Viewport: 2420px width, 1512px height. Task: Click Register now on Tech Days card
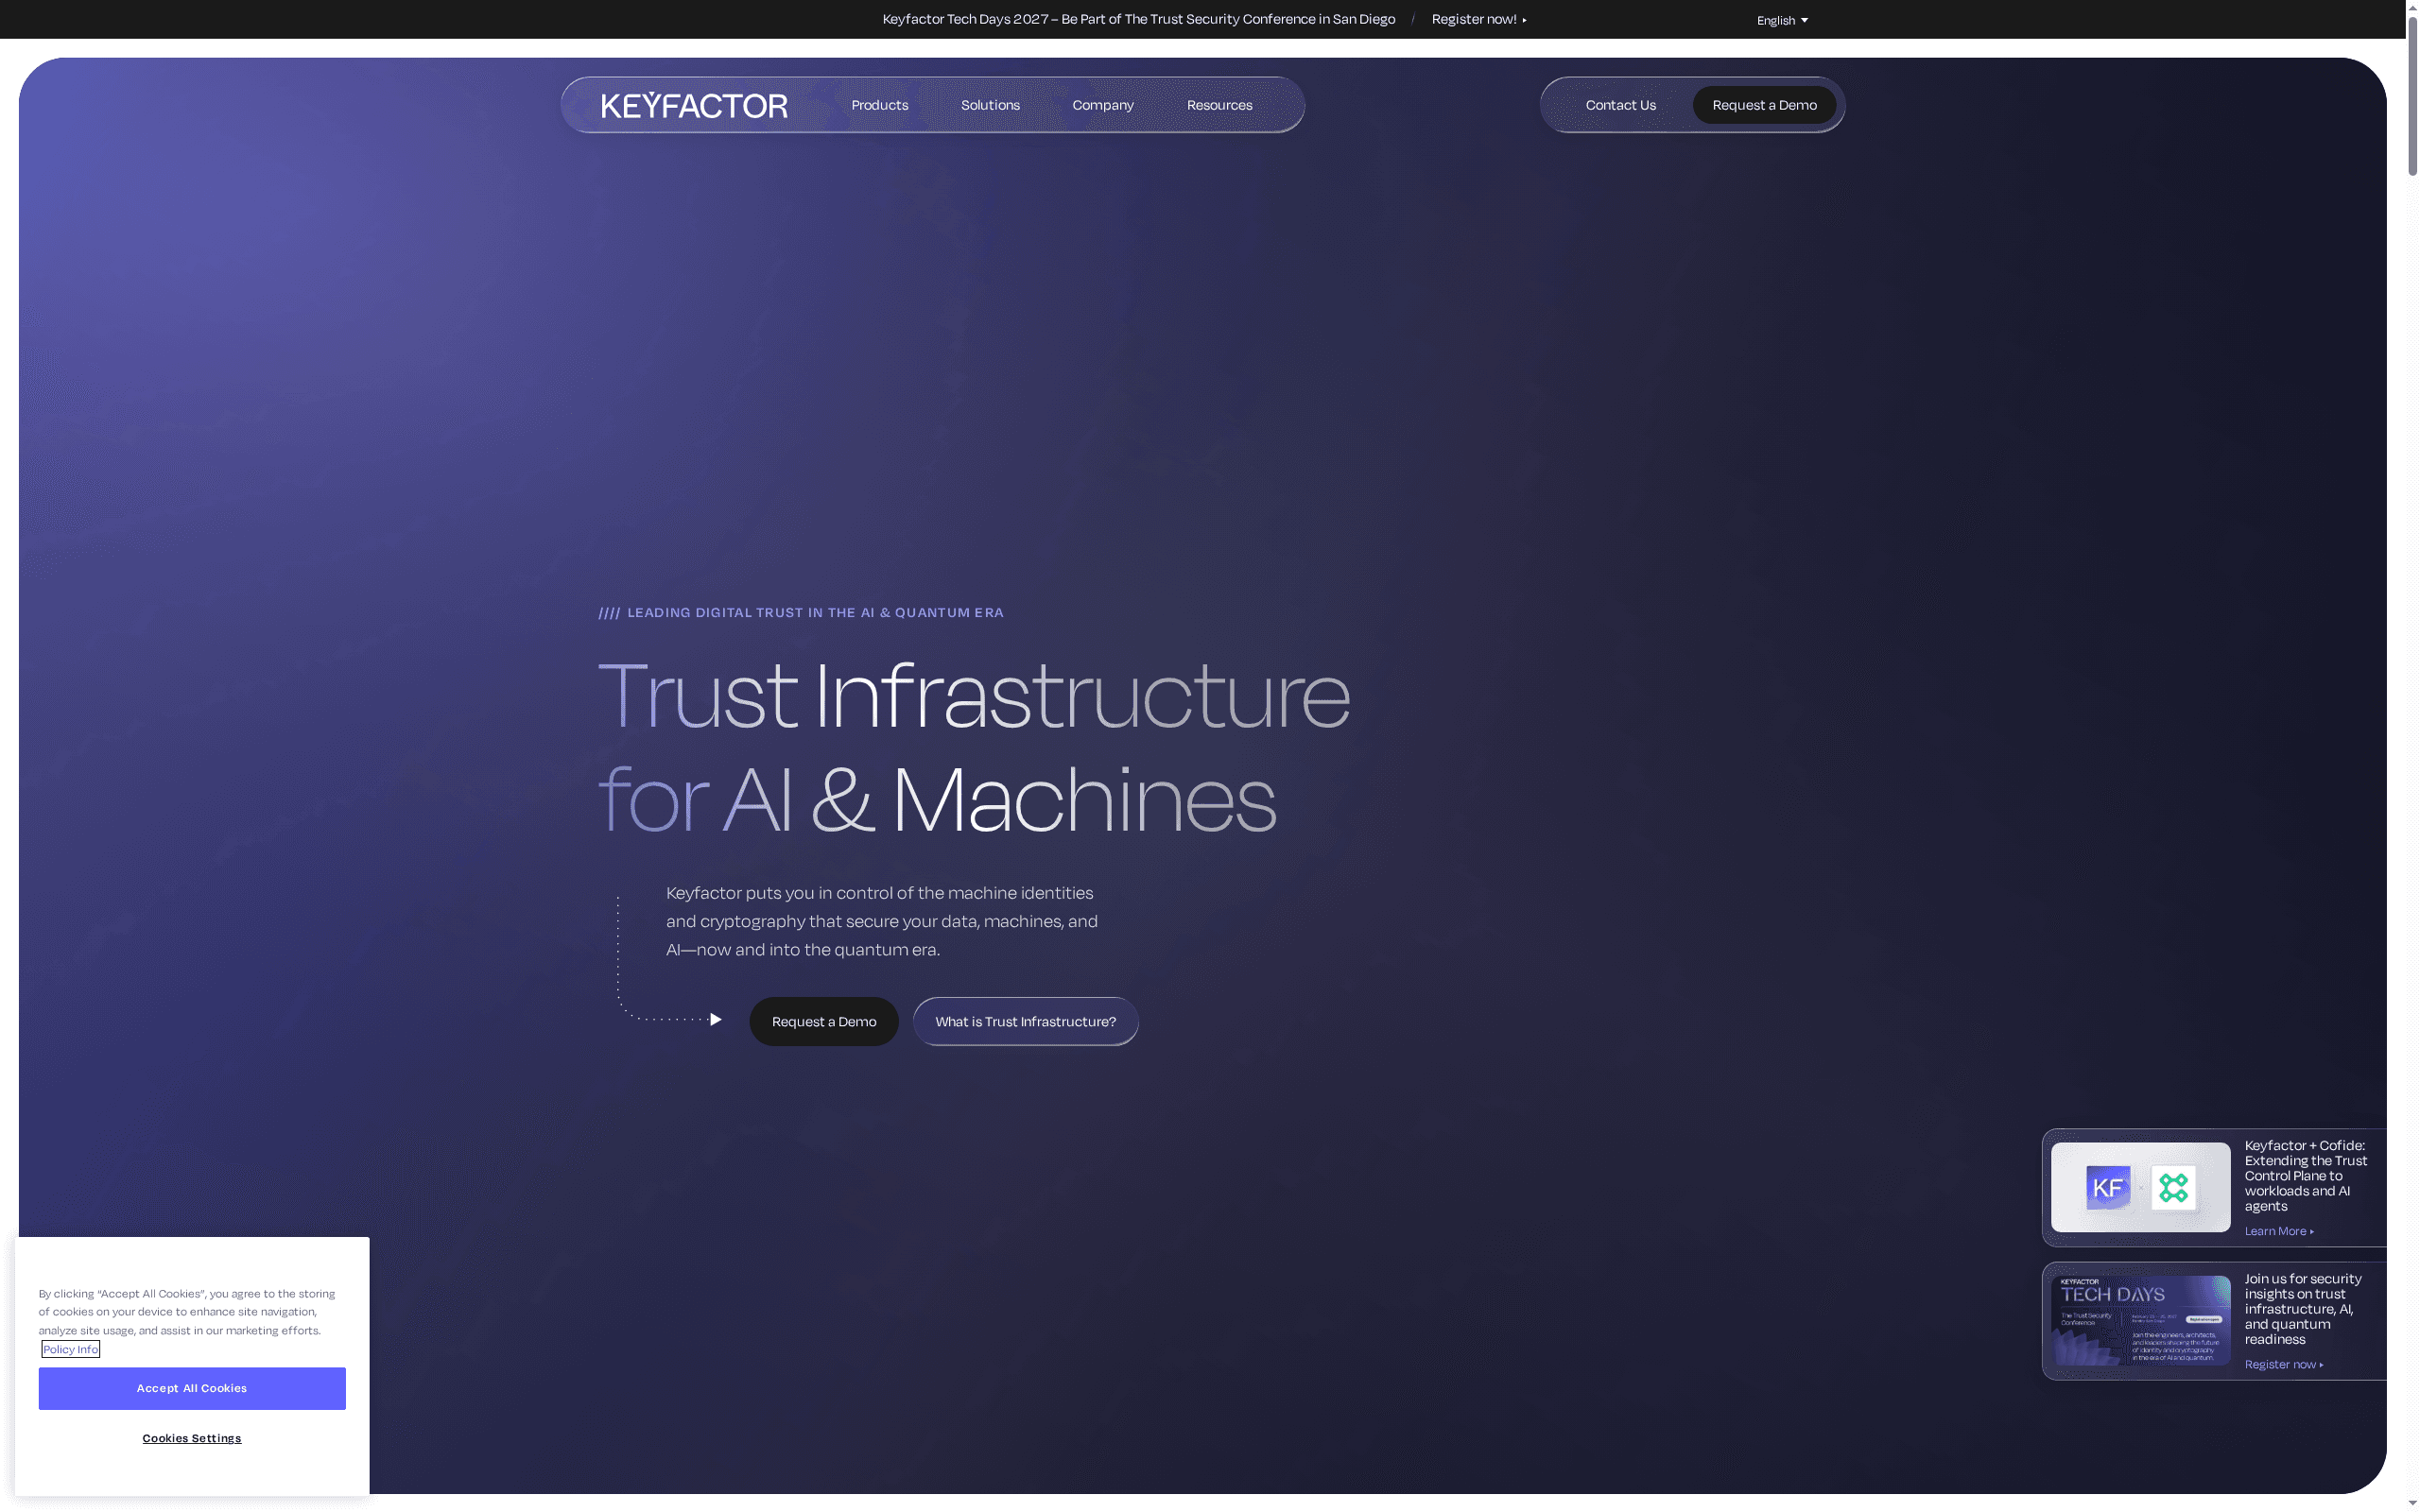point(2283,1364)
